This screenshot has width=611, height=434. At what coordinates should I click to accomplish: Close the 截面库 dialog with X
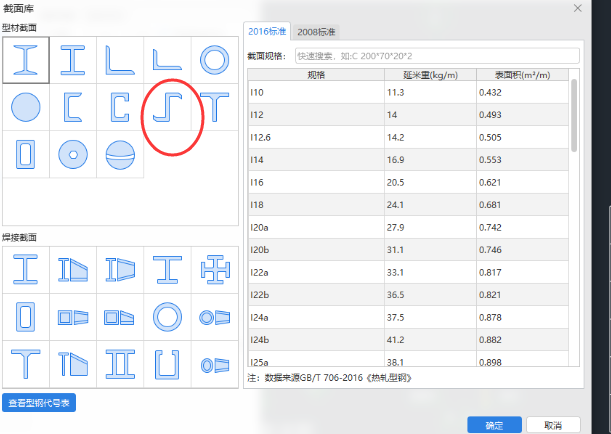(x=577, y=8)
